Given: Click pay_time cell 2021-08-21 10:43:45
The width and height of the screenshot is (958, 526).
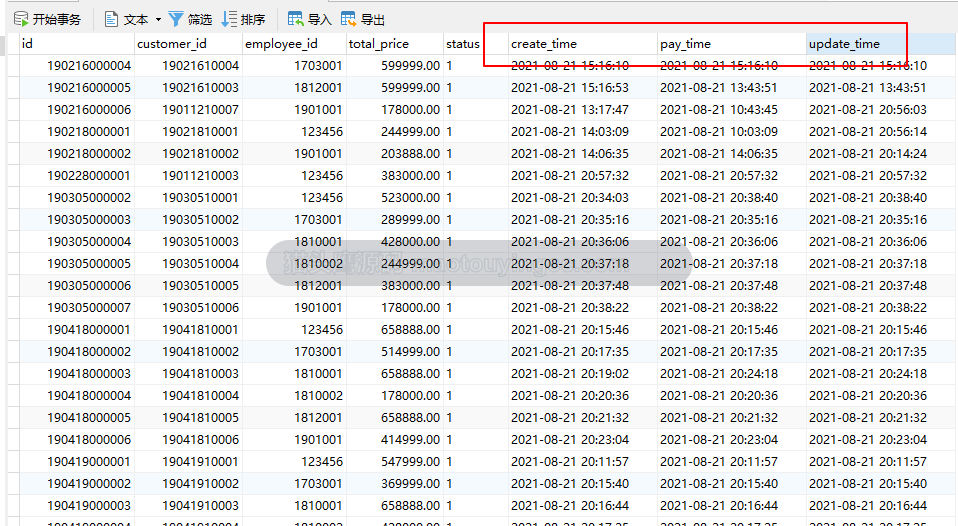Looking at the screenshot, I should tap(732, 110).
